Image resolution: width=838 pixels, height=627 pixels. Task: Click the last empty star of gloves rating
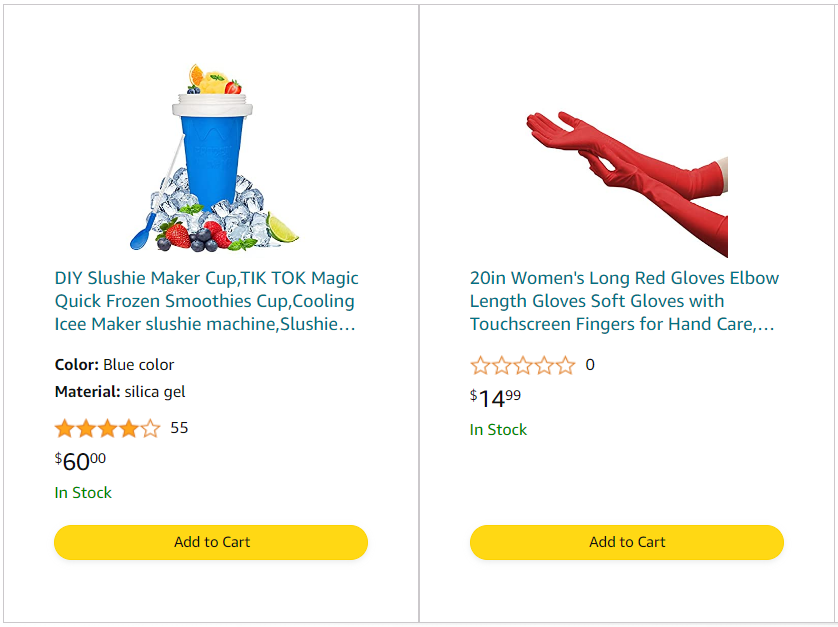pyautogui.click(x=565, y=365)
